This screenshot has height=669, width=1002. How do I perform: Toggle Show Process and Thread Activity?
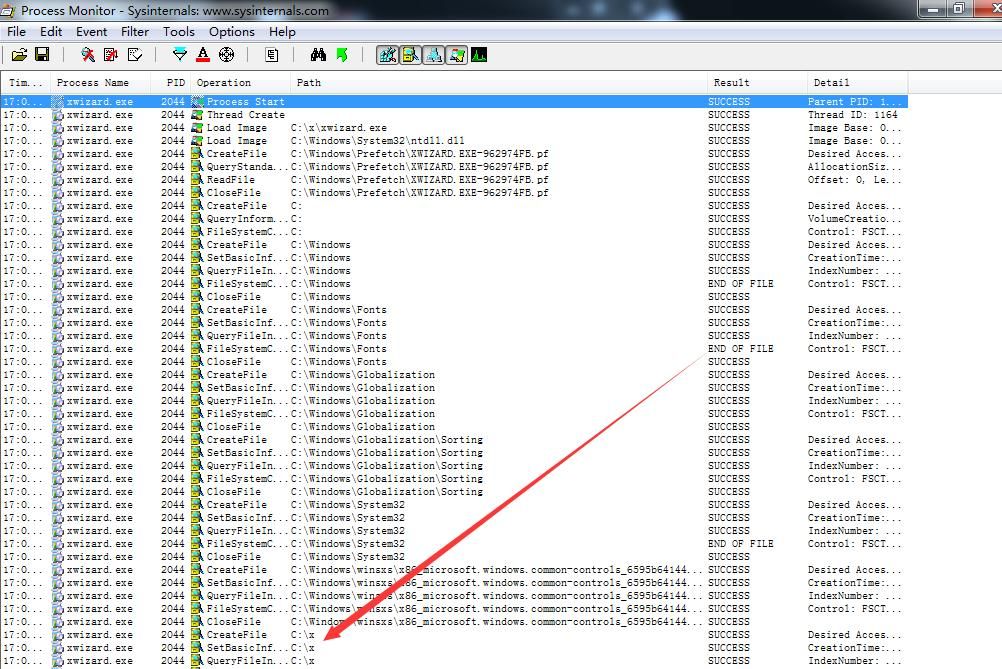457,55
